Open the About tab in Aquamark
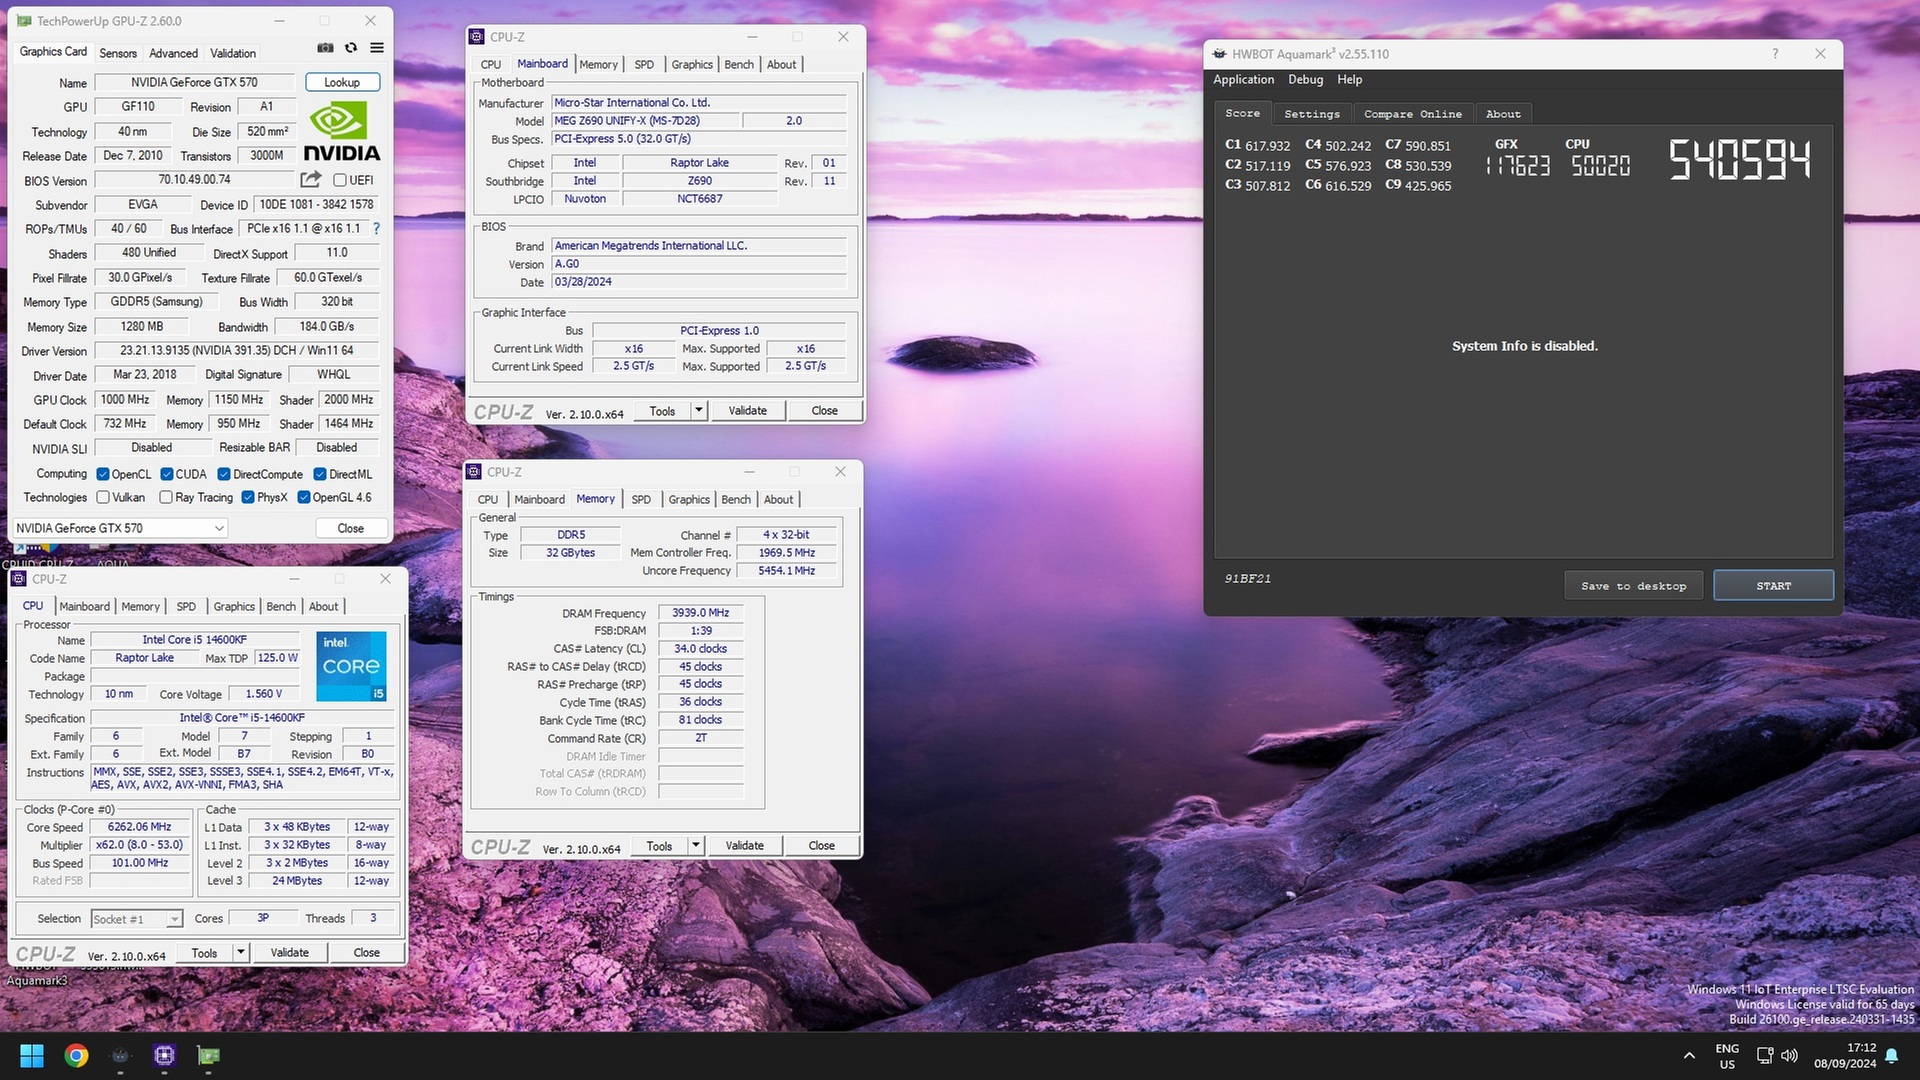The width and height of the screenshot is (1920, 1080). pyautogui.click(x=1502, y=114)
